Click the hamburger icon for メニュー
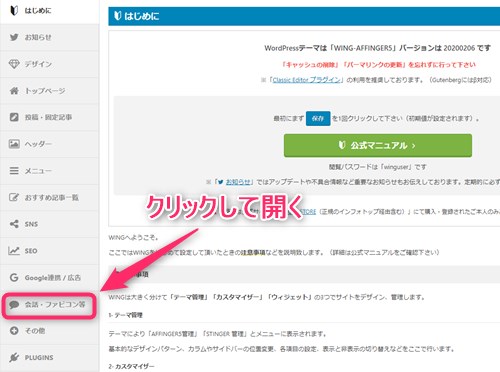 point(14,171)
